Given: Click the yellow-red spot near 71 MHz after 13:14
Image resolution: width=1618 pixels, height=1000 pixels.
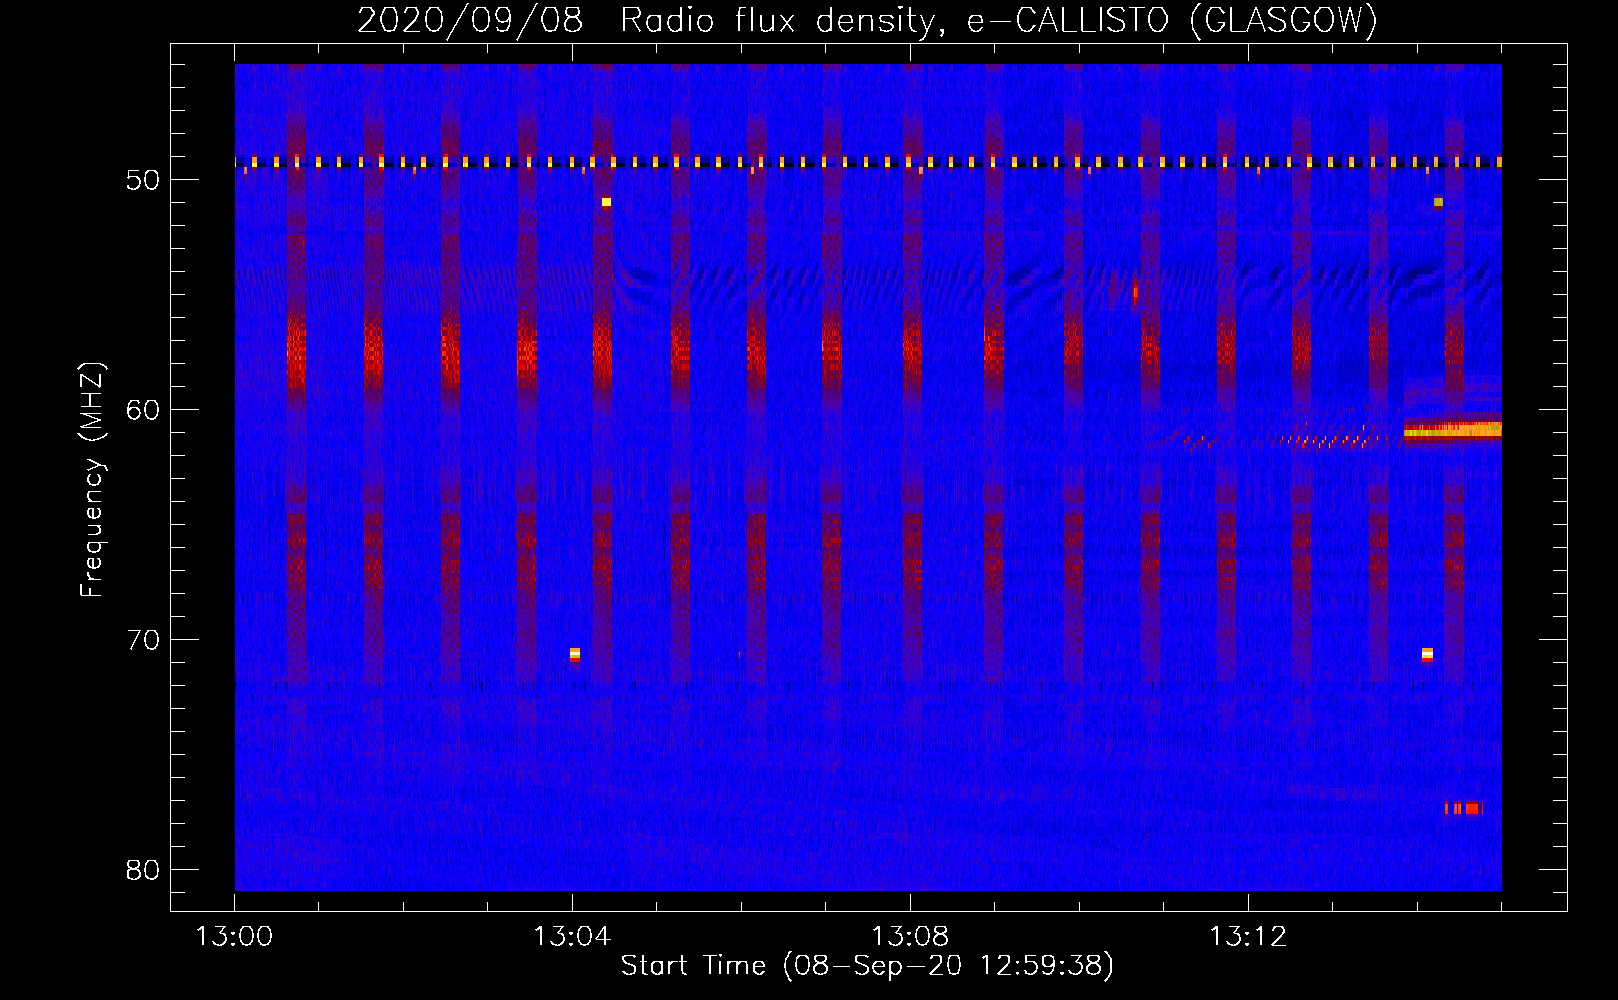Looking at the screenshot, I should point(1427,655).
